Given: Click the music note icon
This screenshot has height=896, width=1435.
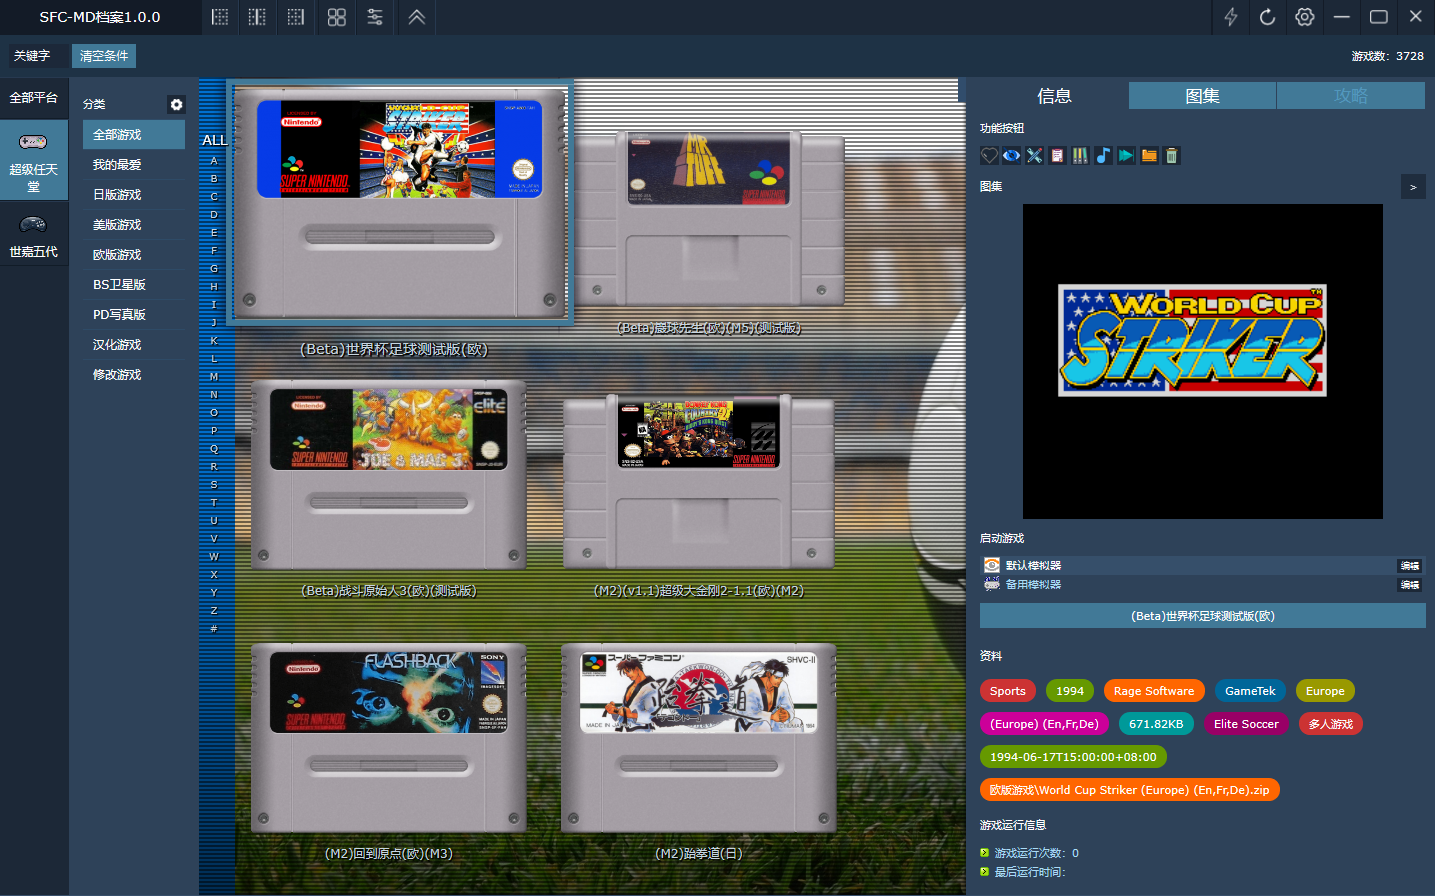Looking at the screenshot, I should (x=1103, y=155).
